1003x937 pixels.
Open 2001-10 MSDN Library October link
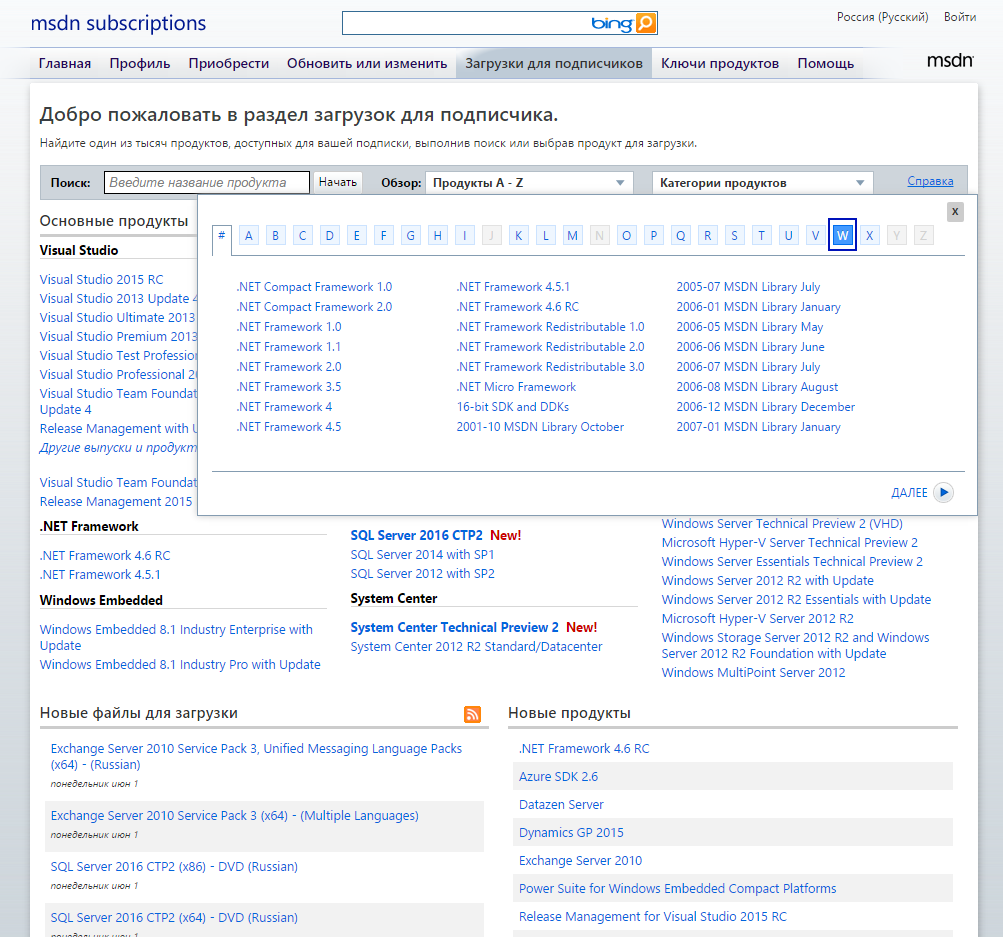click(x=540, y=427)
